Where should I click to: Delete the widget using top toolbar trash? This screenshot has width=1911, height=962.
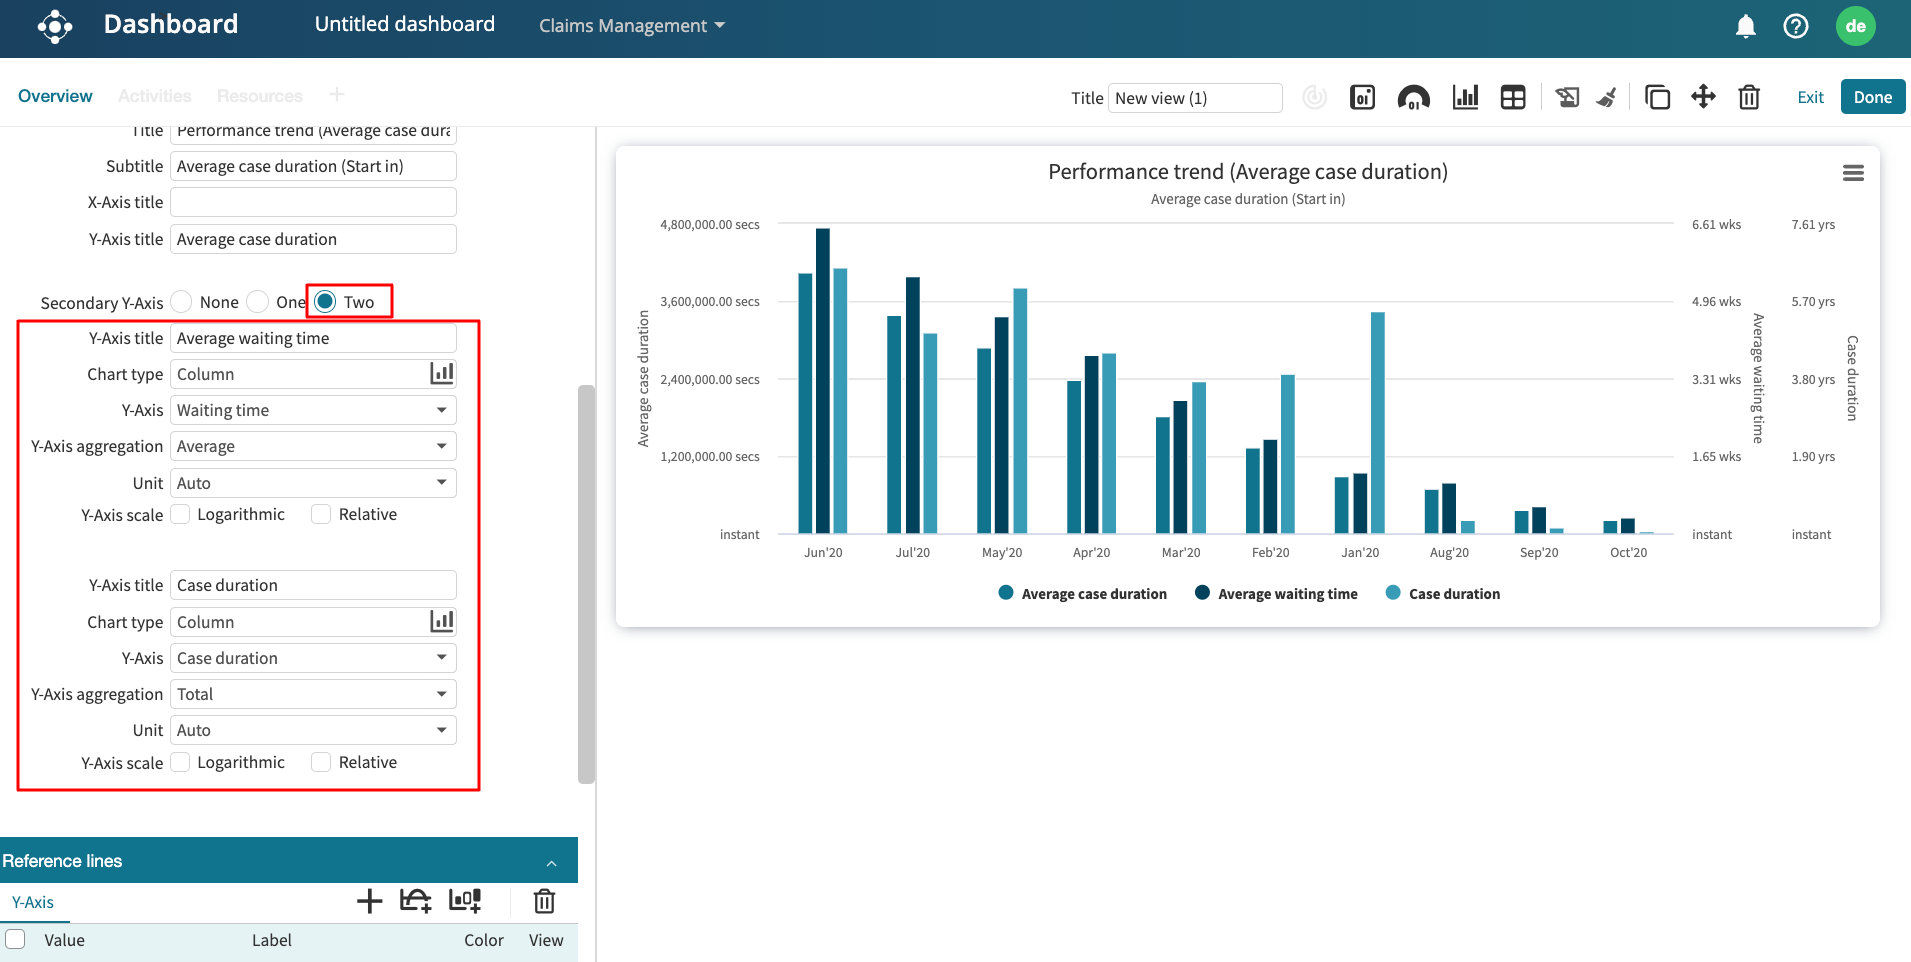(1749, 97)
